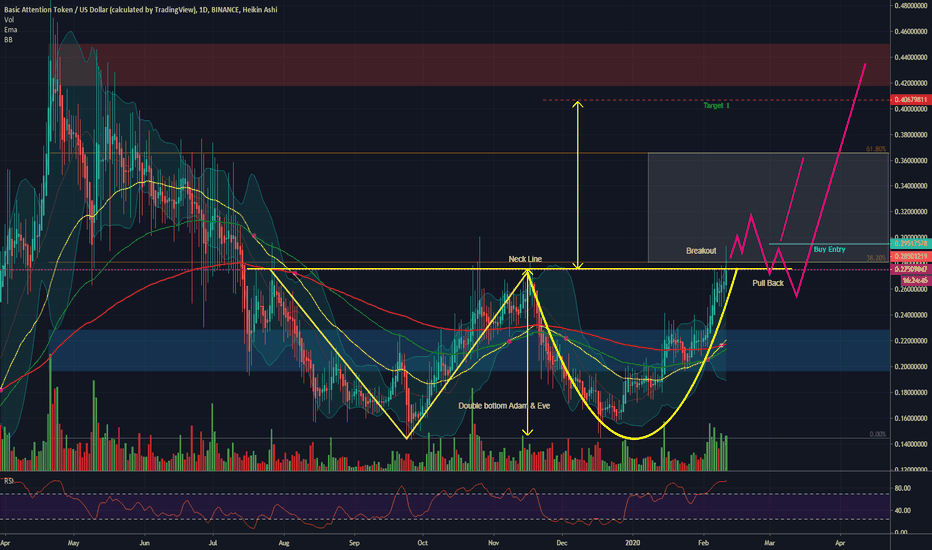Click the red 0.40679811 price tag
Viewport: 932px width, 550px height.
[x=911, y=100]
